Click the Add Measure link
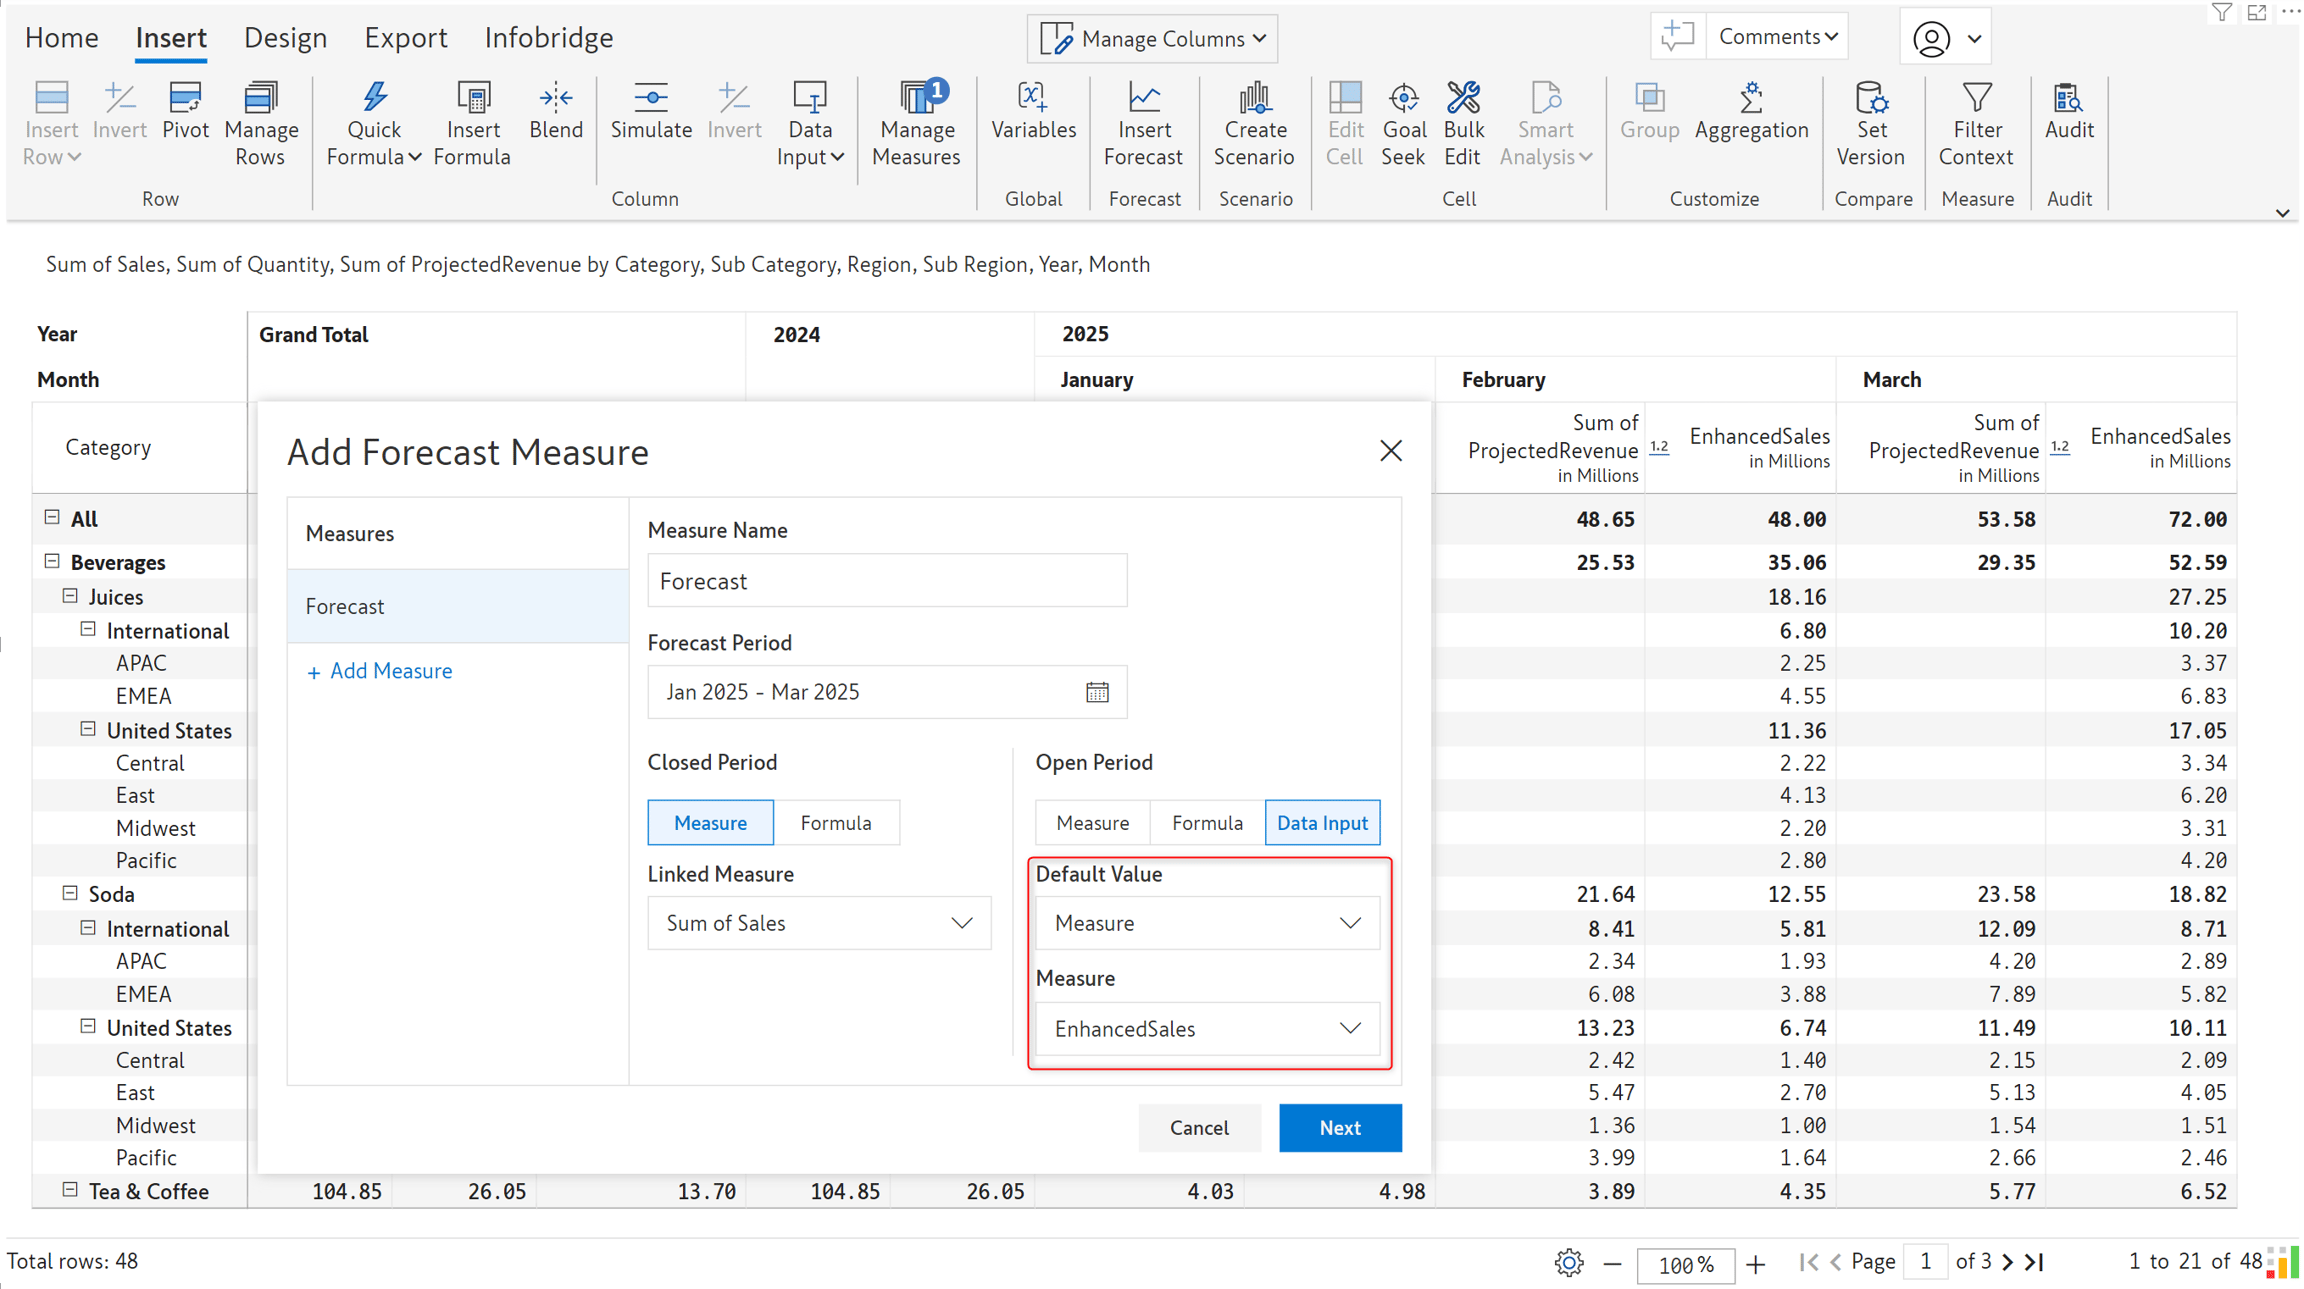 click(379, 671)
